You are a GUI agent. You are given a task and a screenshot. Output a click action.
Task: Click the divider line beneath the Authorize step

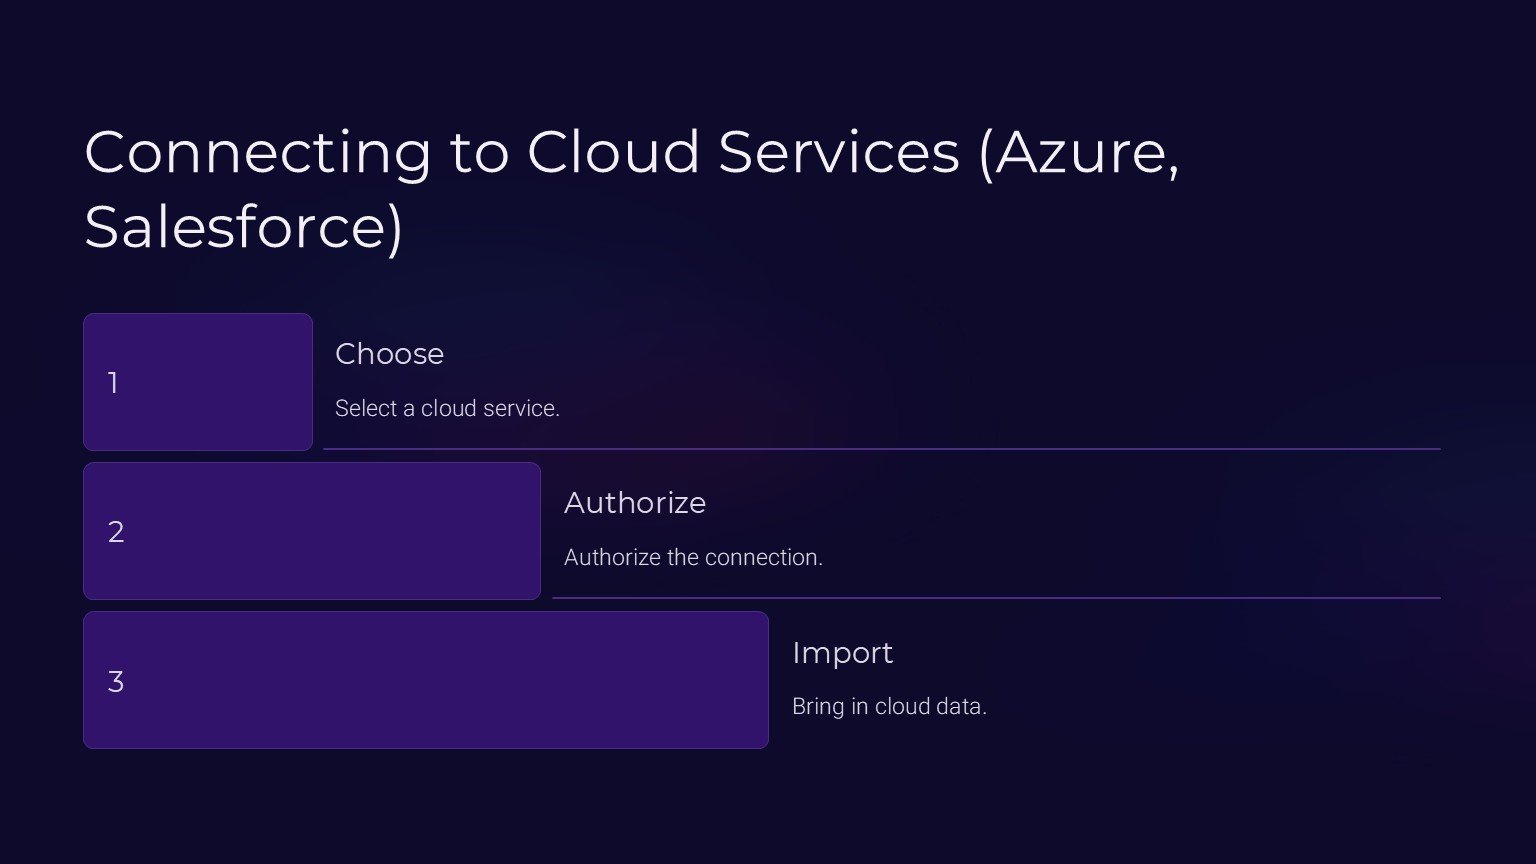click(x=995, y=598)
